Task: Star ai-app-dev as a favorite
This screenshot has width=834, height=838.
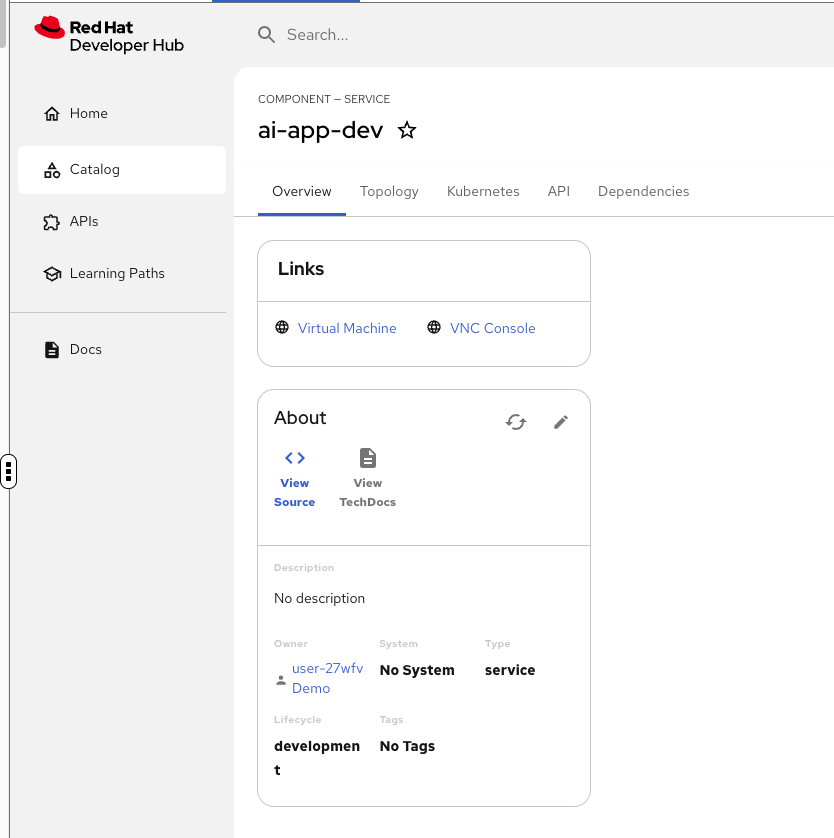Action: [407, 131]
